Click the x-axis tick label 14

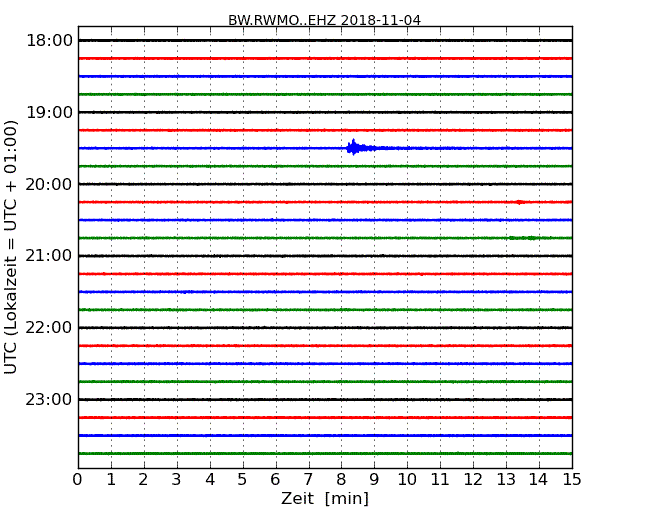538,480
